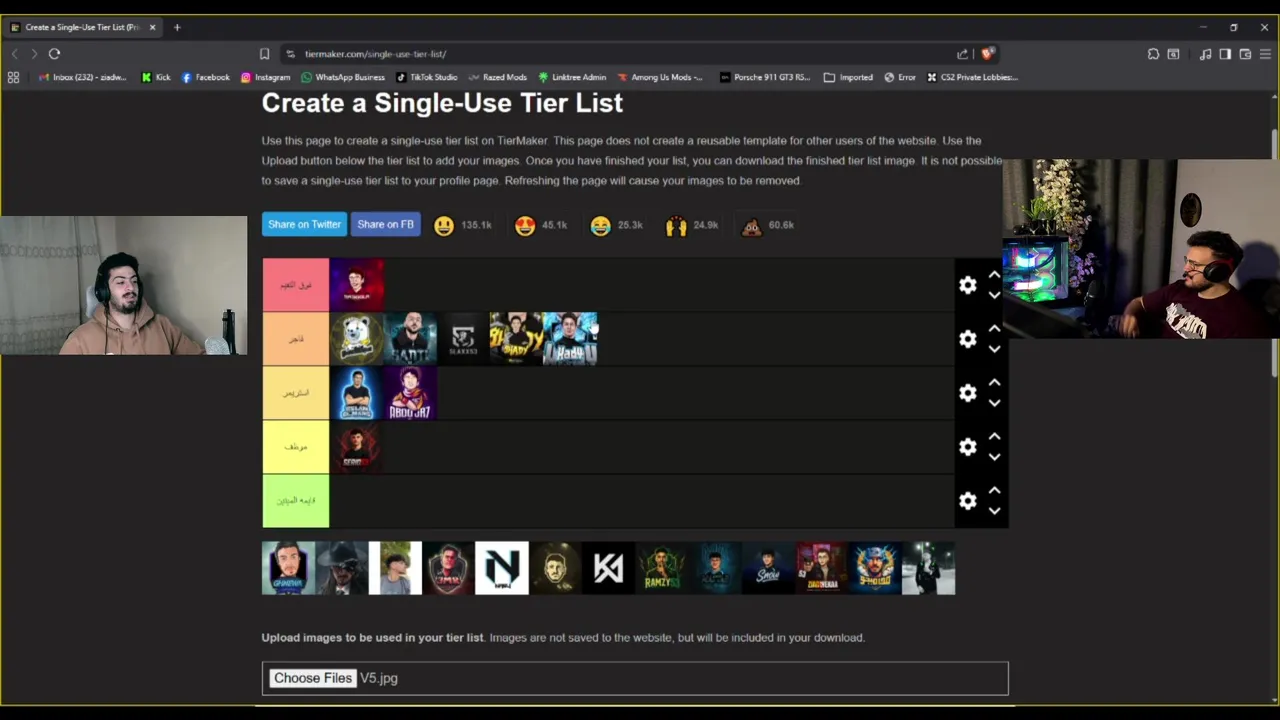Image resolution: width=1280 pixels, height=720 pixels.
Task: Select the Hady image in orange tier
Action: 570,339
